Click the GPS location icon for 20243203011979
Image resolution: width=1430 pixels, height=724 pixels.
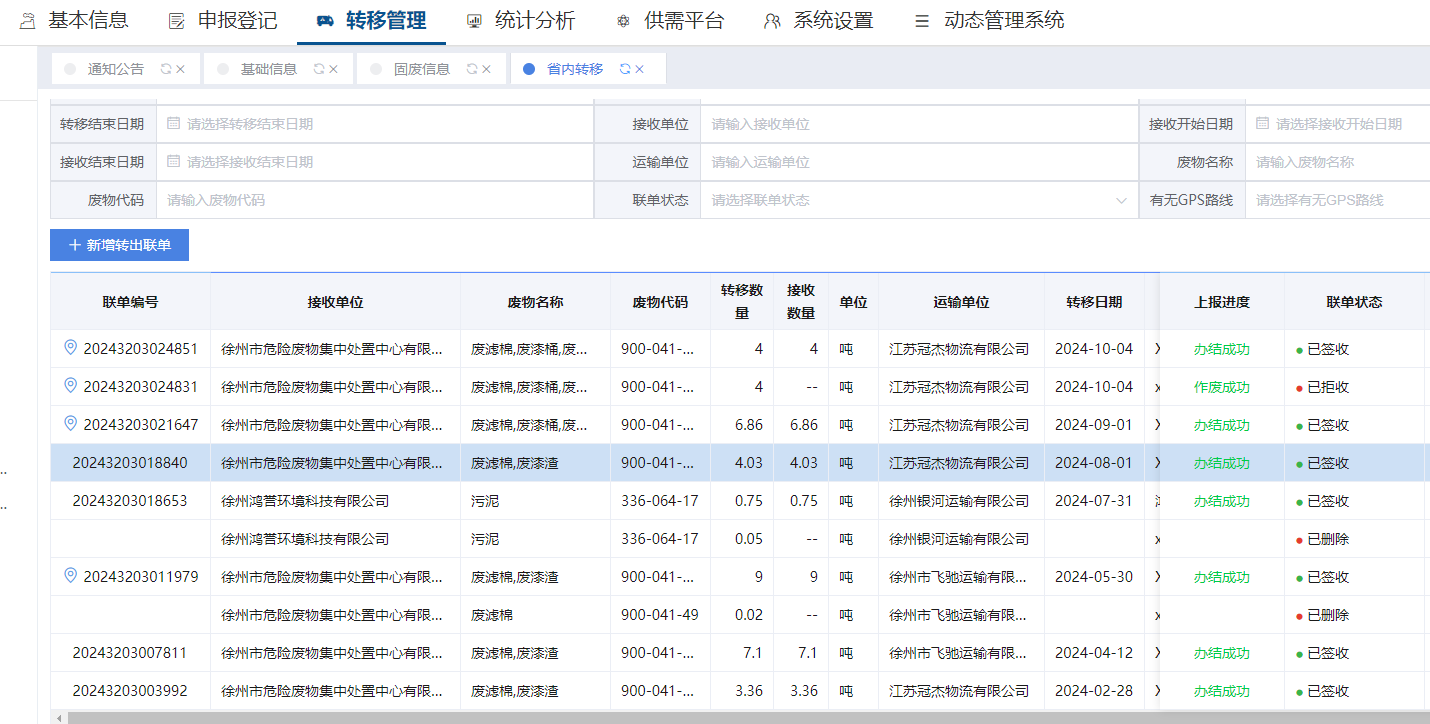tap(70, 576)
